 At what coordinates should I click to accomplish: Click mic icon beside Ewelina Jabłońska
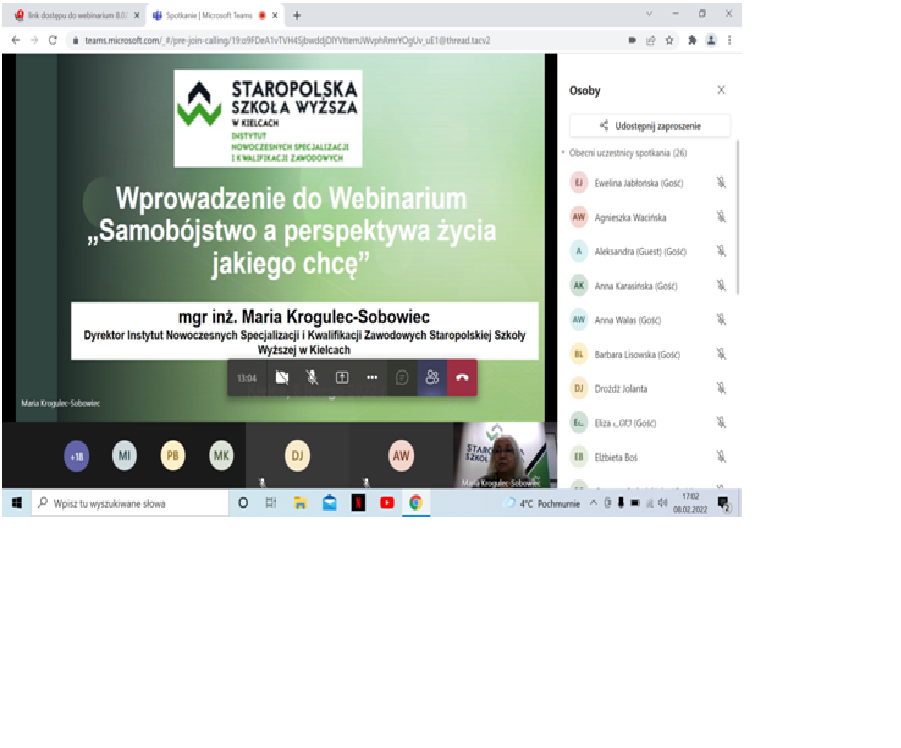(x=721, y=183)
